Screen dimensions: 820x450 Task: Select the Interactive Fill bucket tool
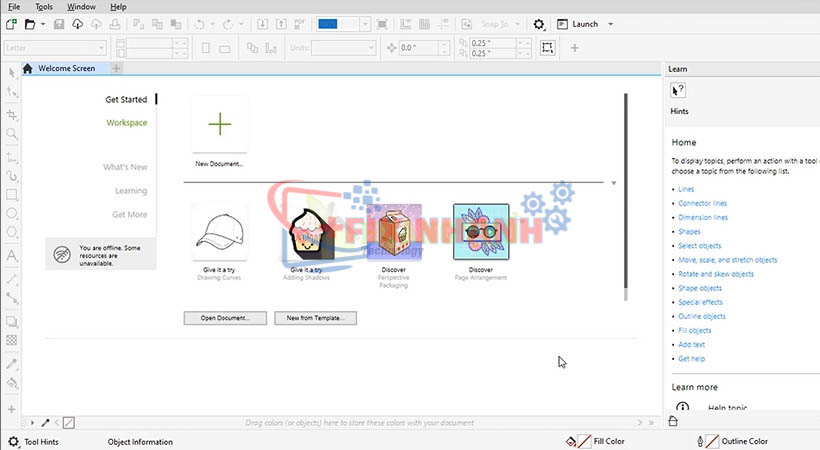pos(12,383)
